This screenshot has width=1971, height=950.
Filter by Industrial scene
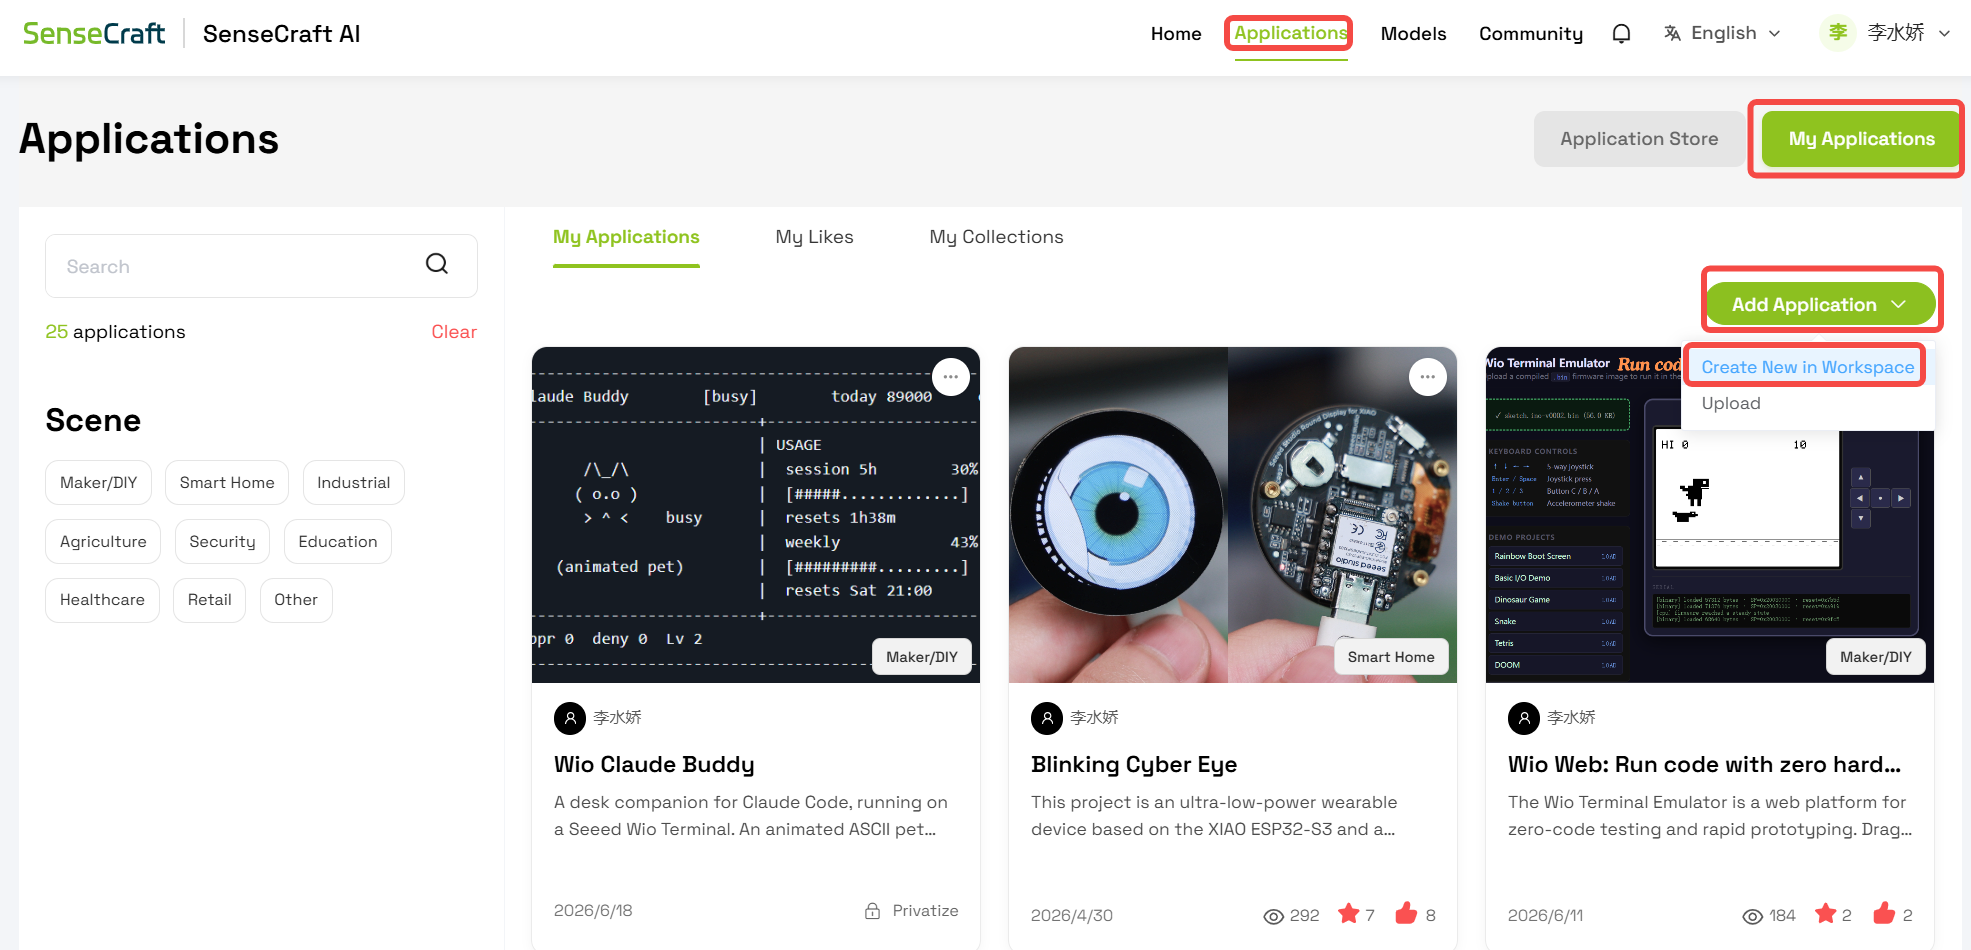click(353, 483)
